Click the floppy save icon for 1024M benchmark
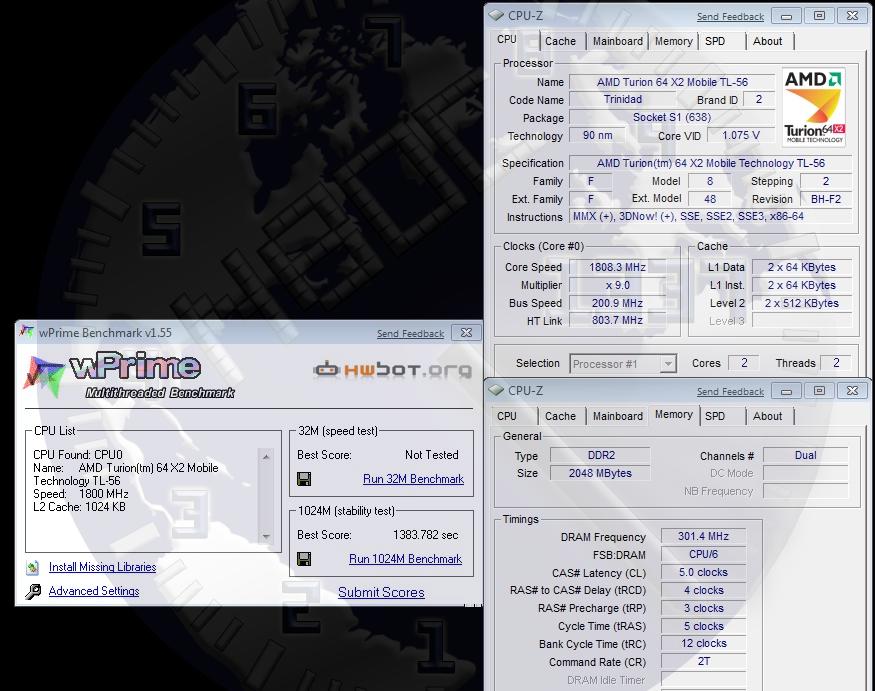 [x=304, y=559]
